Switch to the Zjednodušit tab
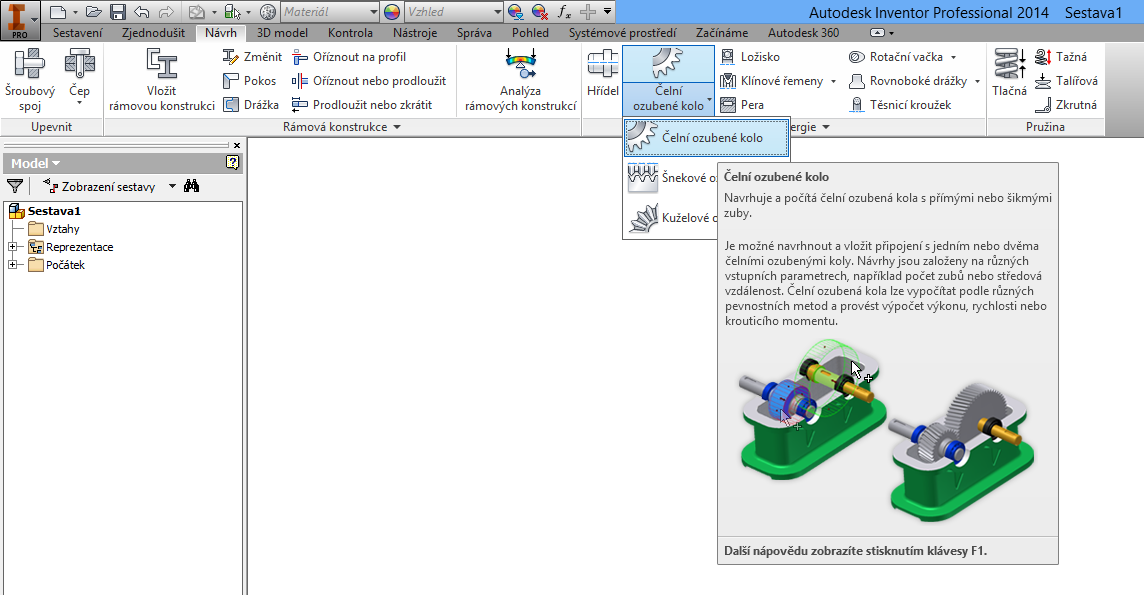 [153, 33]
